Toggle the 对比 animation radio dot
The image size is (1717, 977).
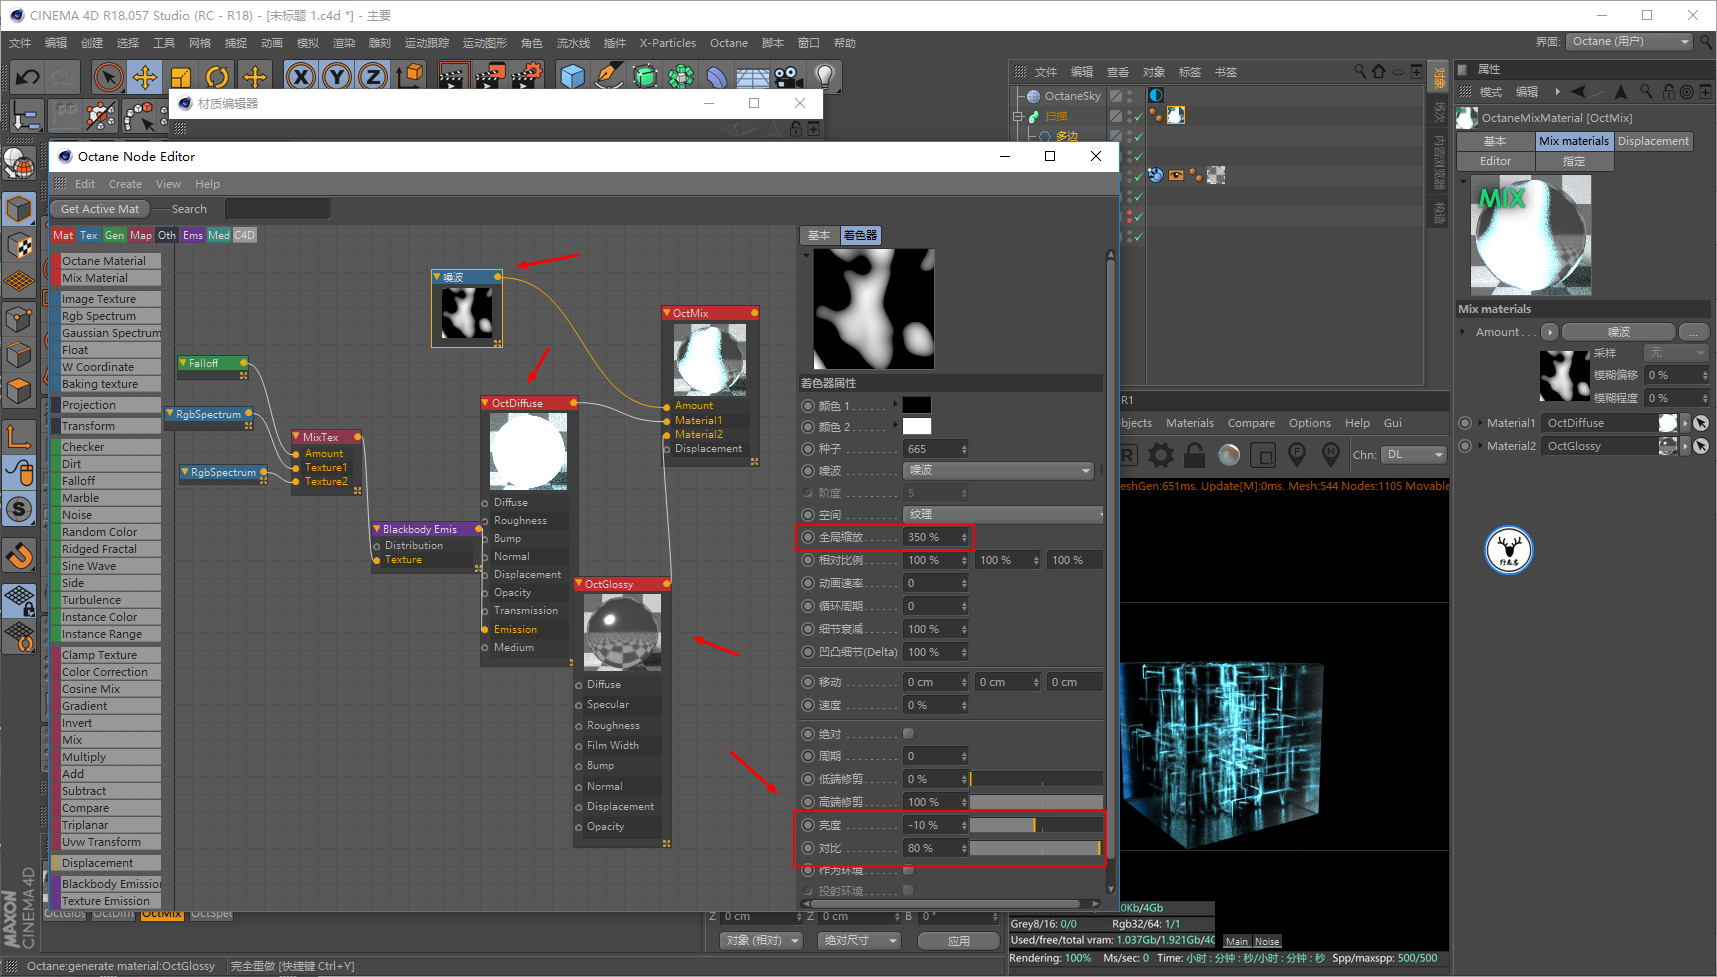pyautogui.click(x=809, y=848)
